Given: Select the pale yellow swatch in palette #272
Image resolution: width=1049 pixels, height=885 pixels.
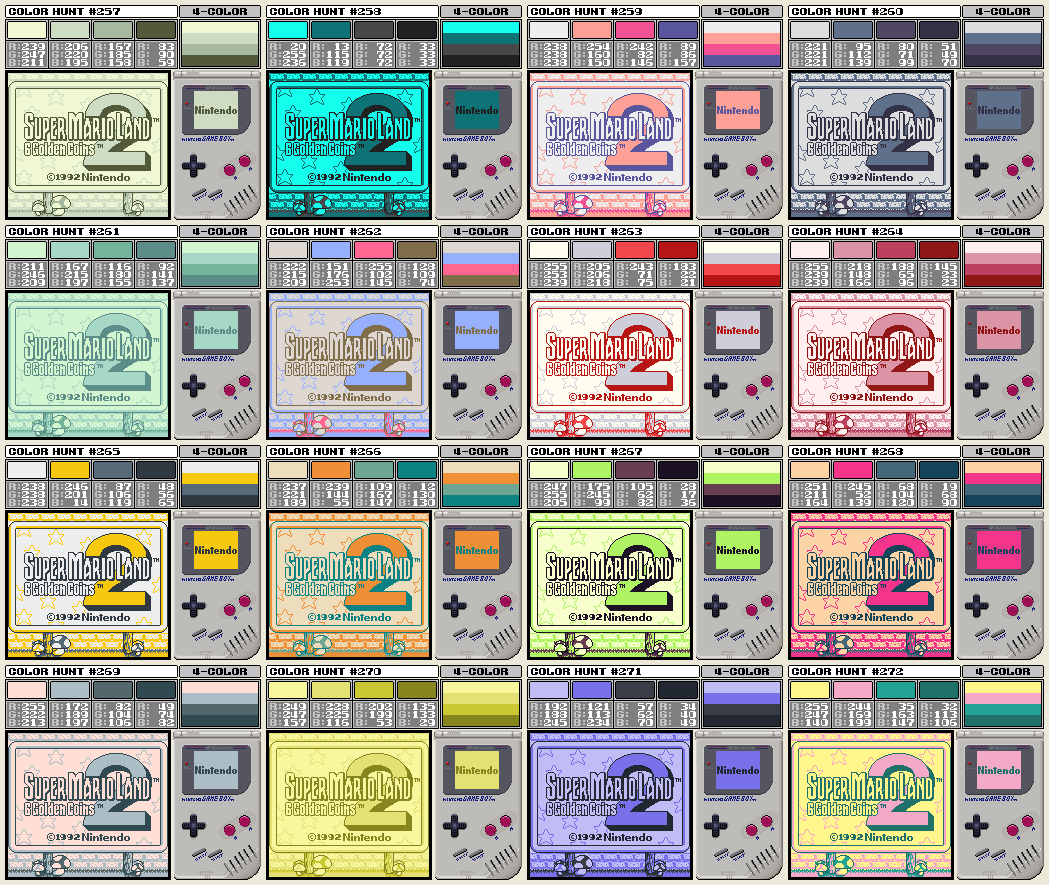Looking at the screenshot, I should (x=809, y=690).
